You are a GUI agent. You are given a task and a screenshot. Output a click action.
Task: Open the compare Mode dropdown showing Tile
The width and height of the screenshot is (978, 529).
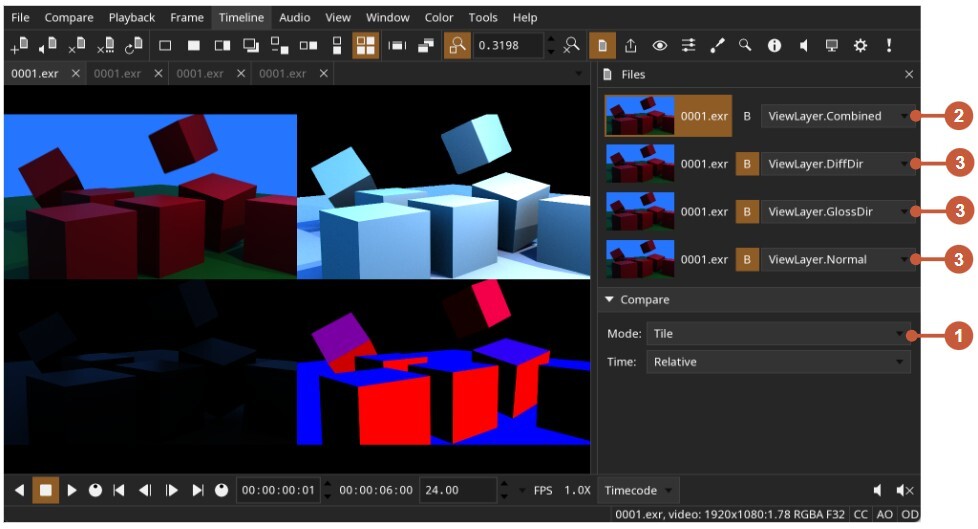pos(777,334)
